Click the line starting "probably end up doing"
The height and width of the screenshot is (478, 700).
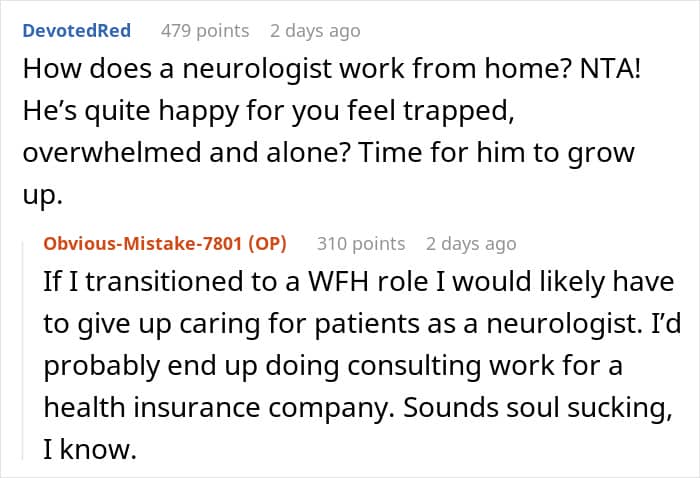(332, 366)
